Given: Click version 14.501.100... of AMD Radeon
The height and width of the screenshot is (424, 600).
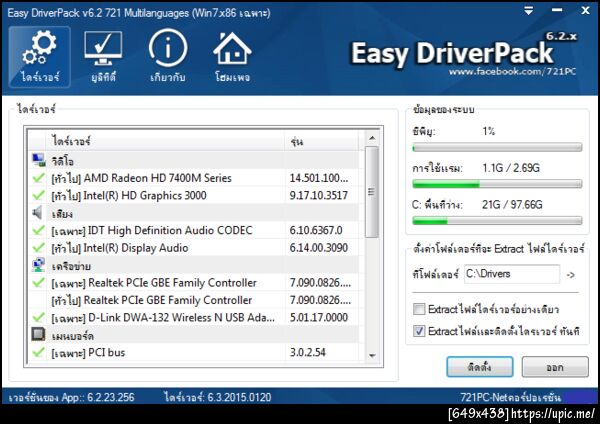Looking at the screenshot, I should tap(319, 178).
